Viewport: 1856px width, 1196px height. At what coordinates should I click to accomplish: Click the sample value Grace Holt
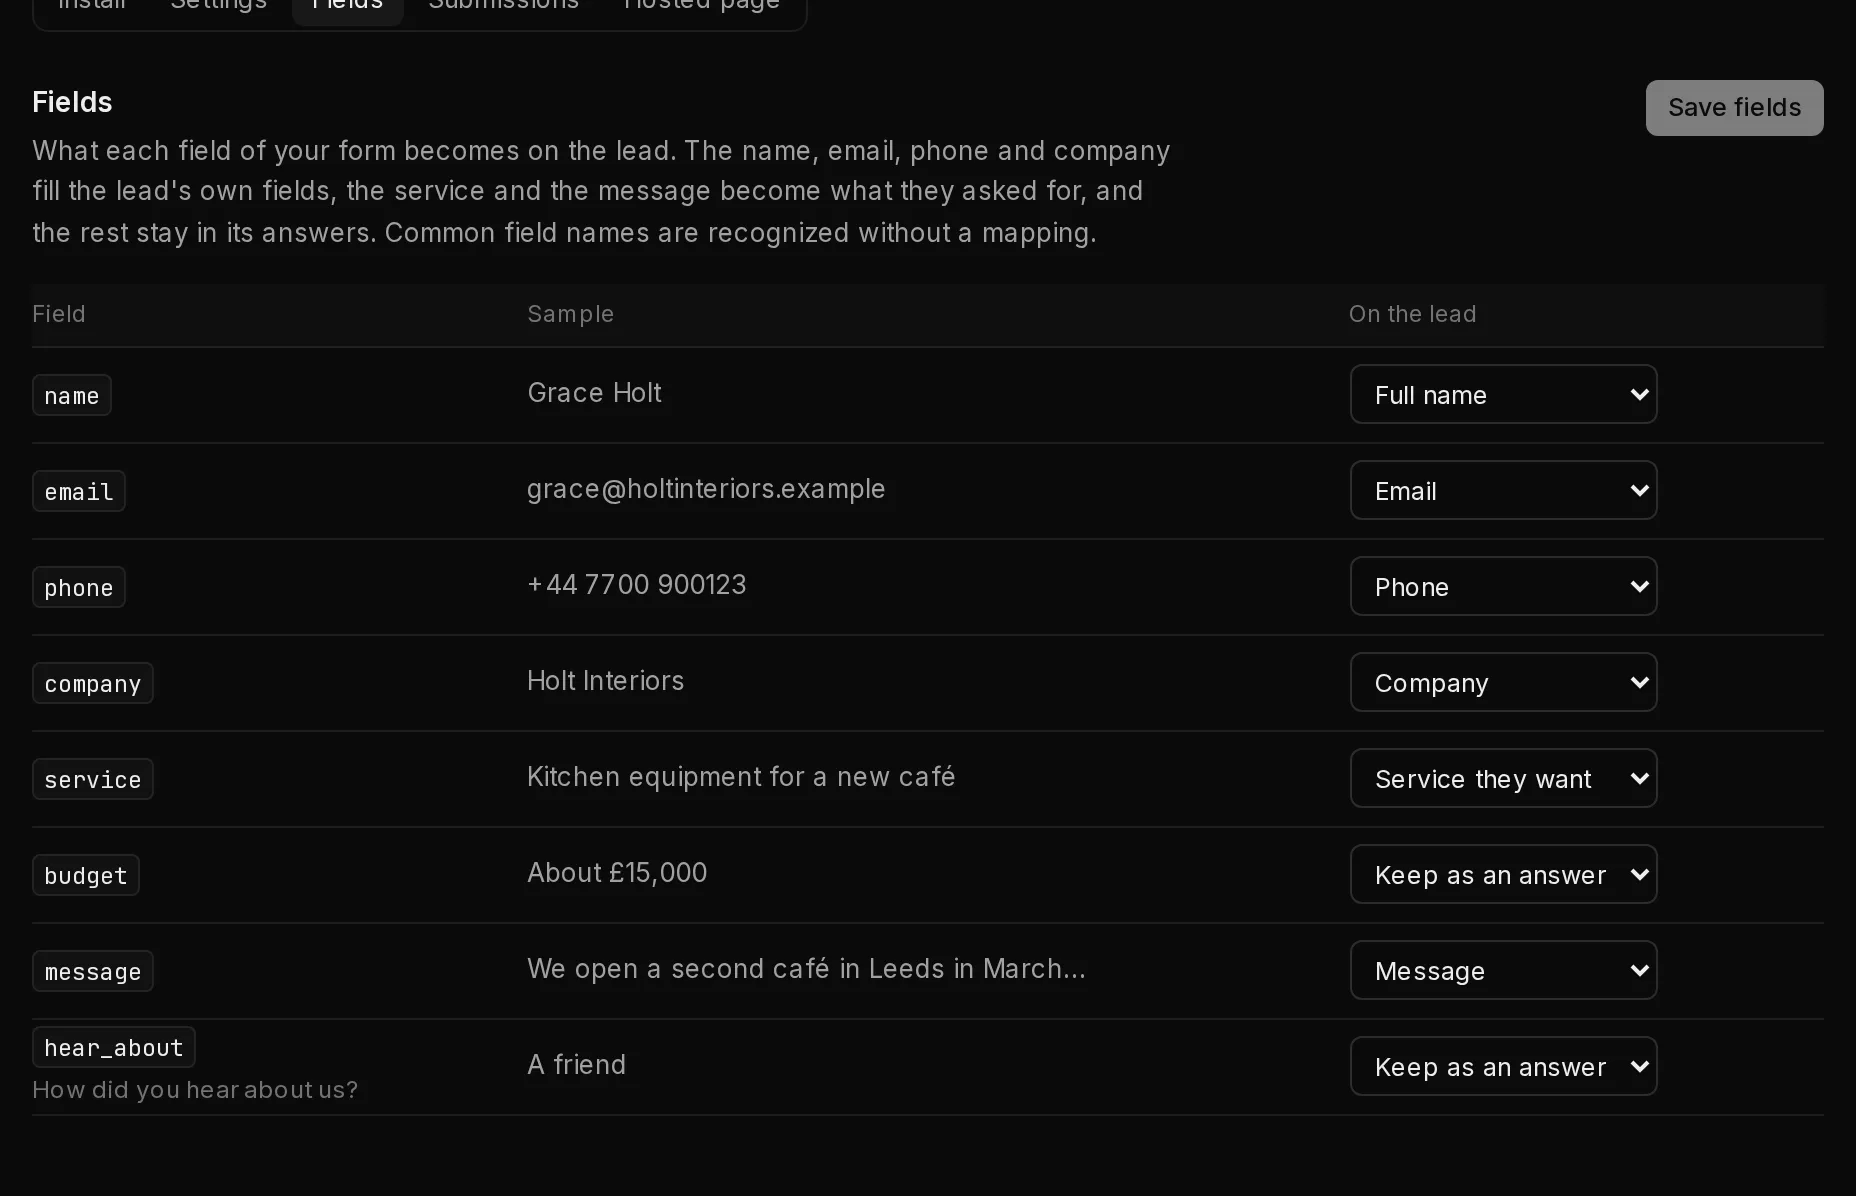point(594,393)
